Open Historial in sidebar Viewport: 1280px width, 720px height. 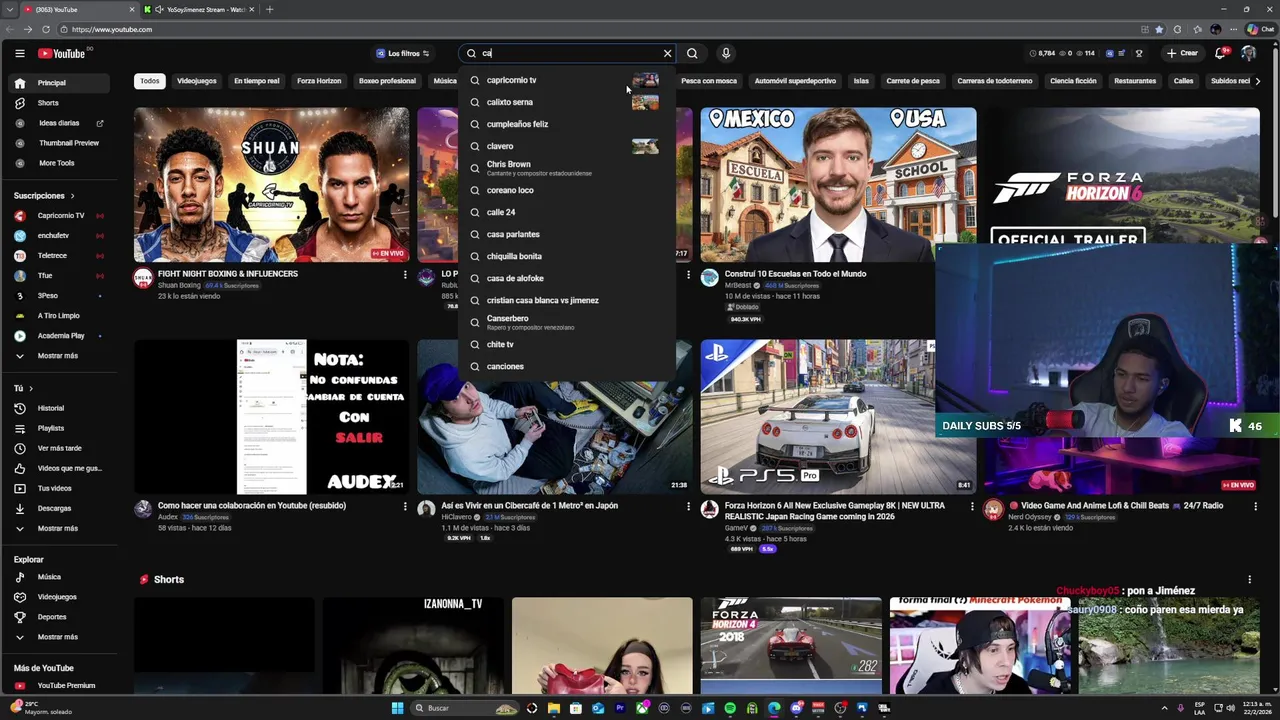[58, 408]
